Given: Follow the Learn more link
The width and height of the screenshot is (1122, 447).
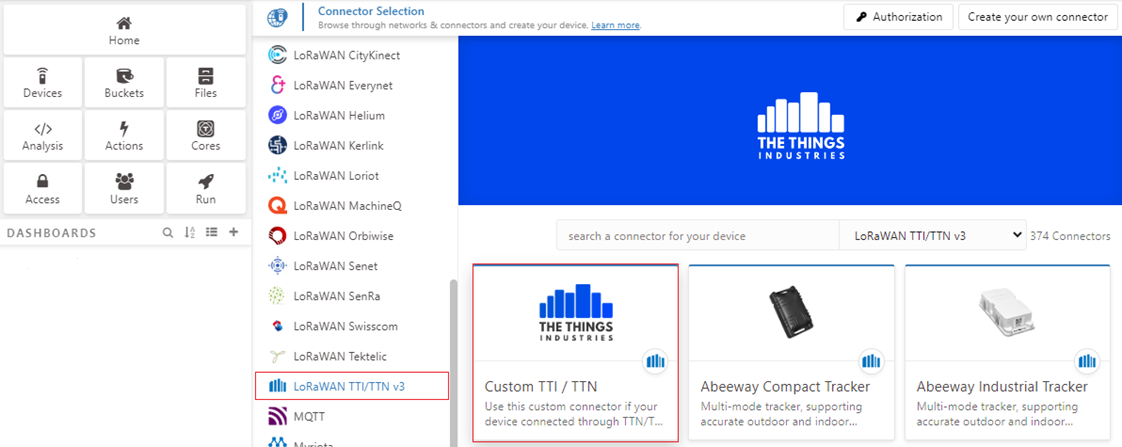Looking at the screenshot, I should pos(615,25).
